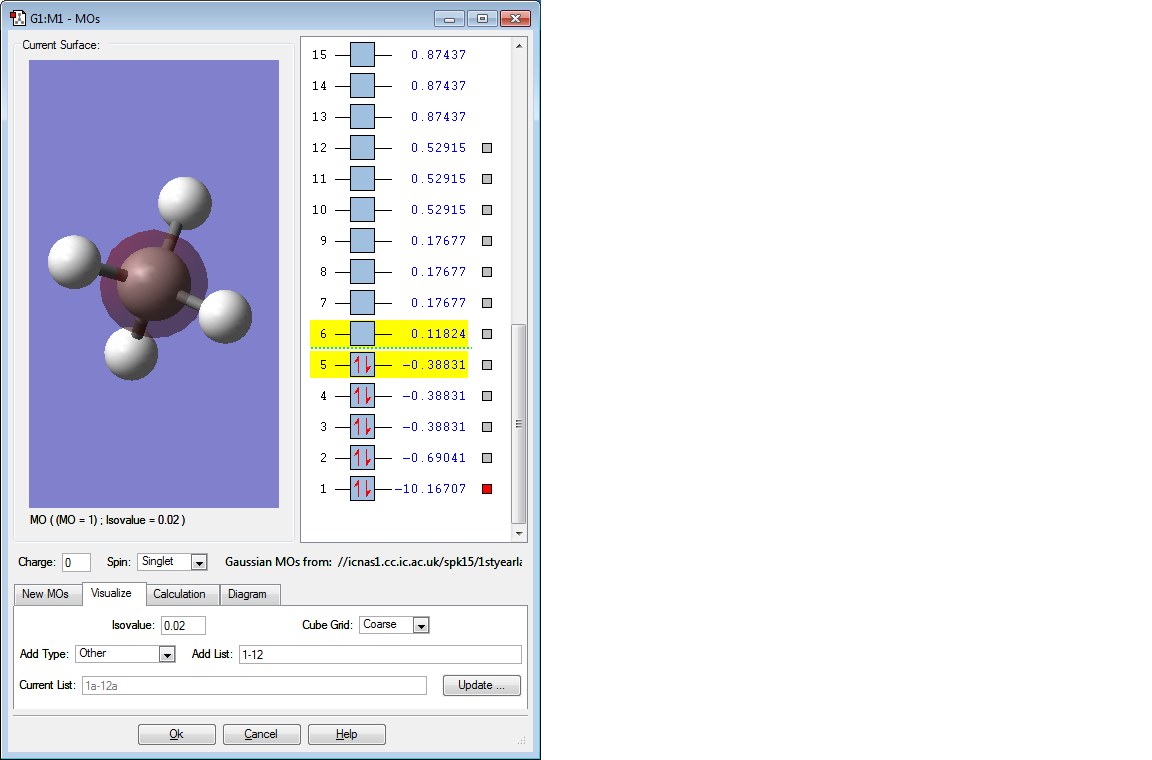Screen dimensions: 1152x760
Task: Select the orbital box for MO 9
Action: pyautogui.click(x=362, y=241)
